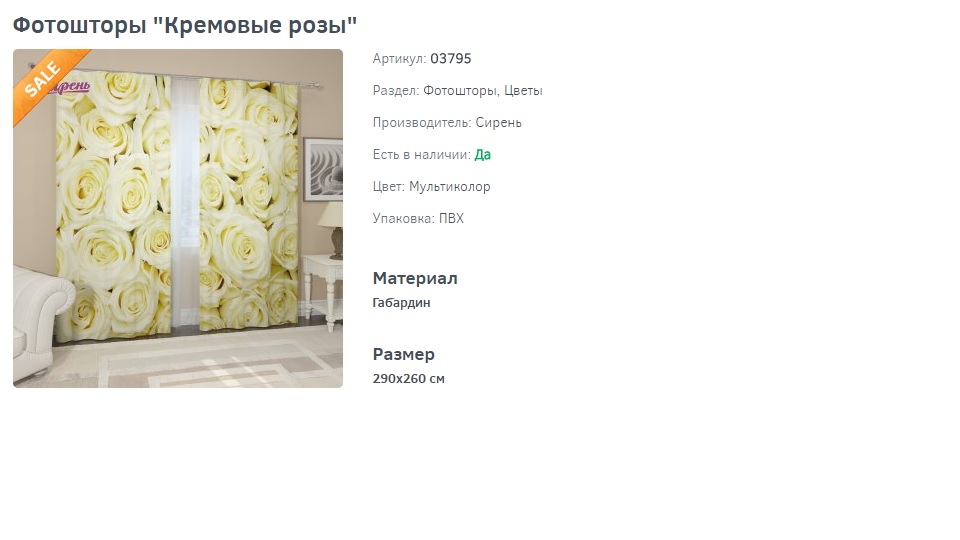Screen dimensions: 960x540
Task: Select the 290x260 см size option
Action: pyautogui.click(x=409, y=379)
